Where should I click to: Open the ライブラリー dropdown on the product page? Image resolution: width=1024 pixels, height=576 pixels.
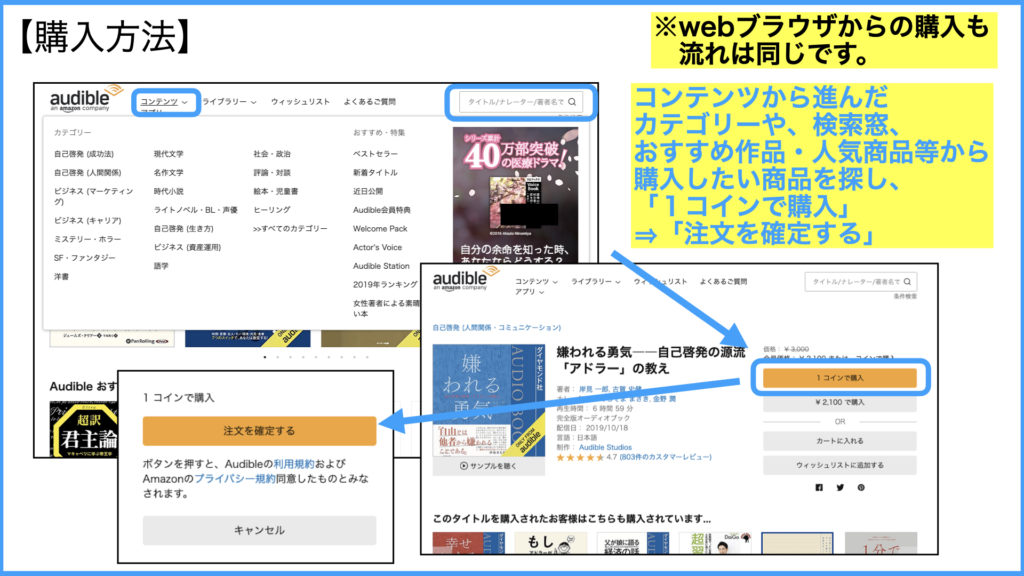(596, 281)
